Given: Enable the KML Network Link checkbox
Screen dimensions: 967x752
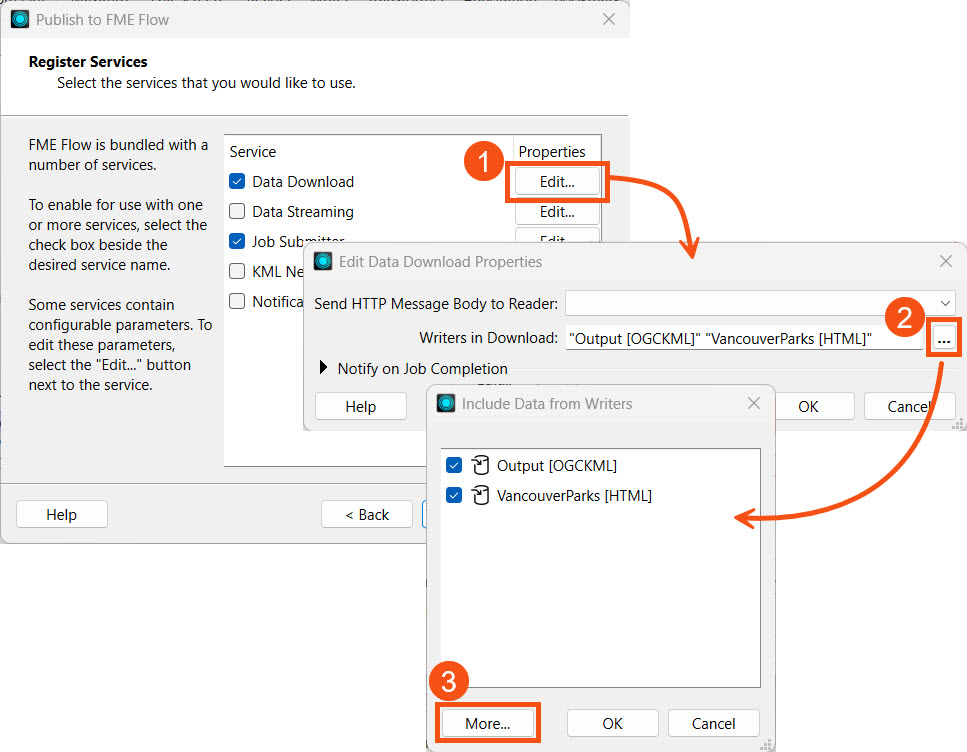Looking at the screenshot, I should click(x=237, y=271).
